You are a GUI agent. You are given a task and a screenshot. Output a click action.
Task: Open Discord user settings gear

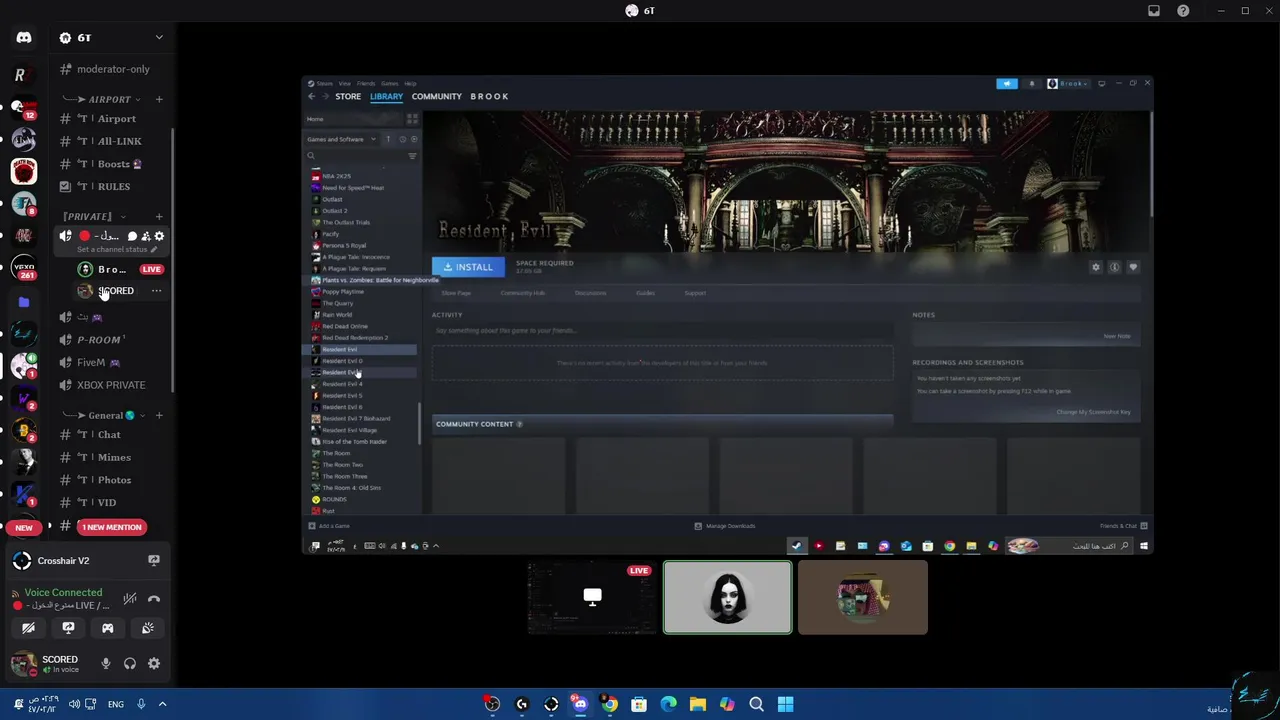pos(154,663)
